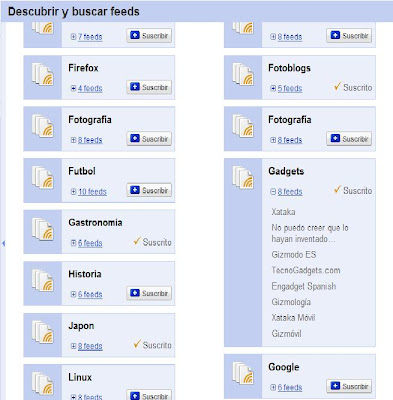Expand the Futbol 10 feeds list
This screenshot has height=400, width=393.
[73, 192]
